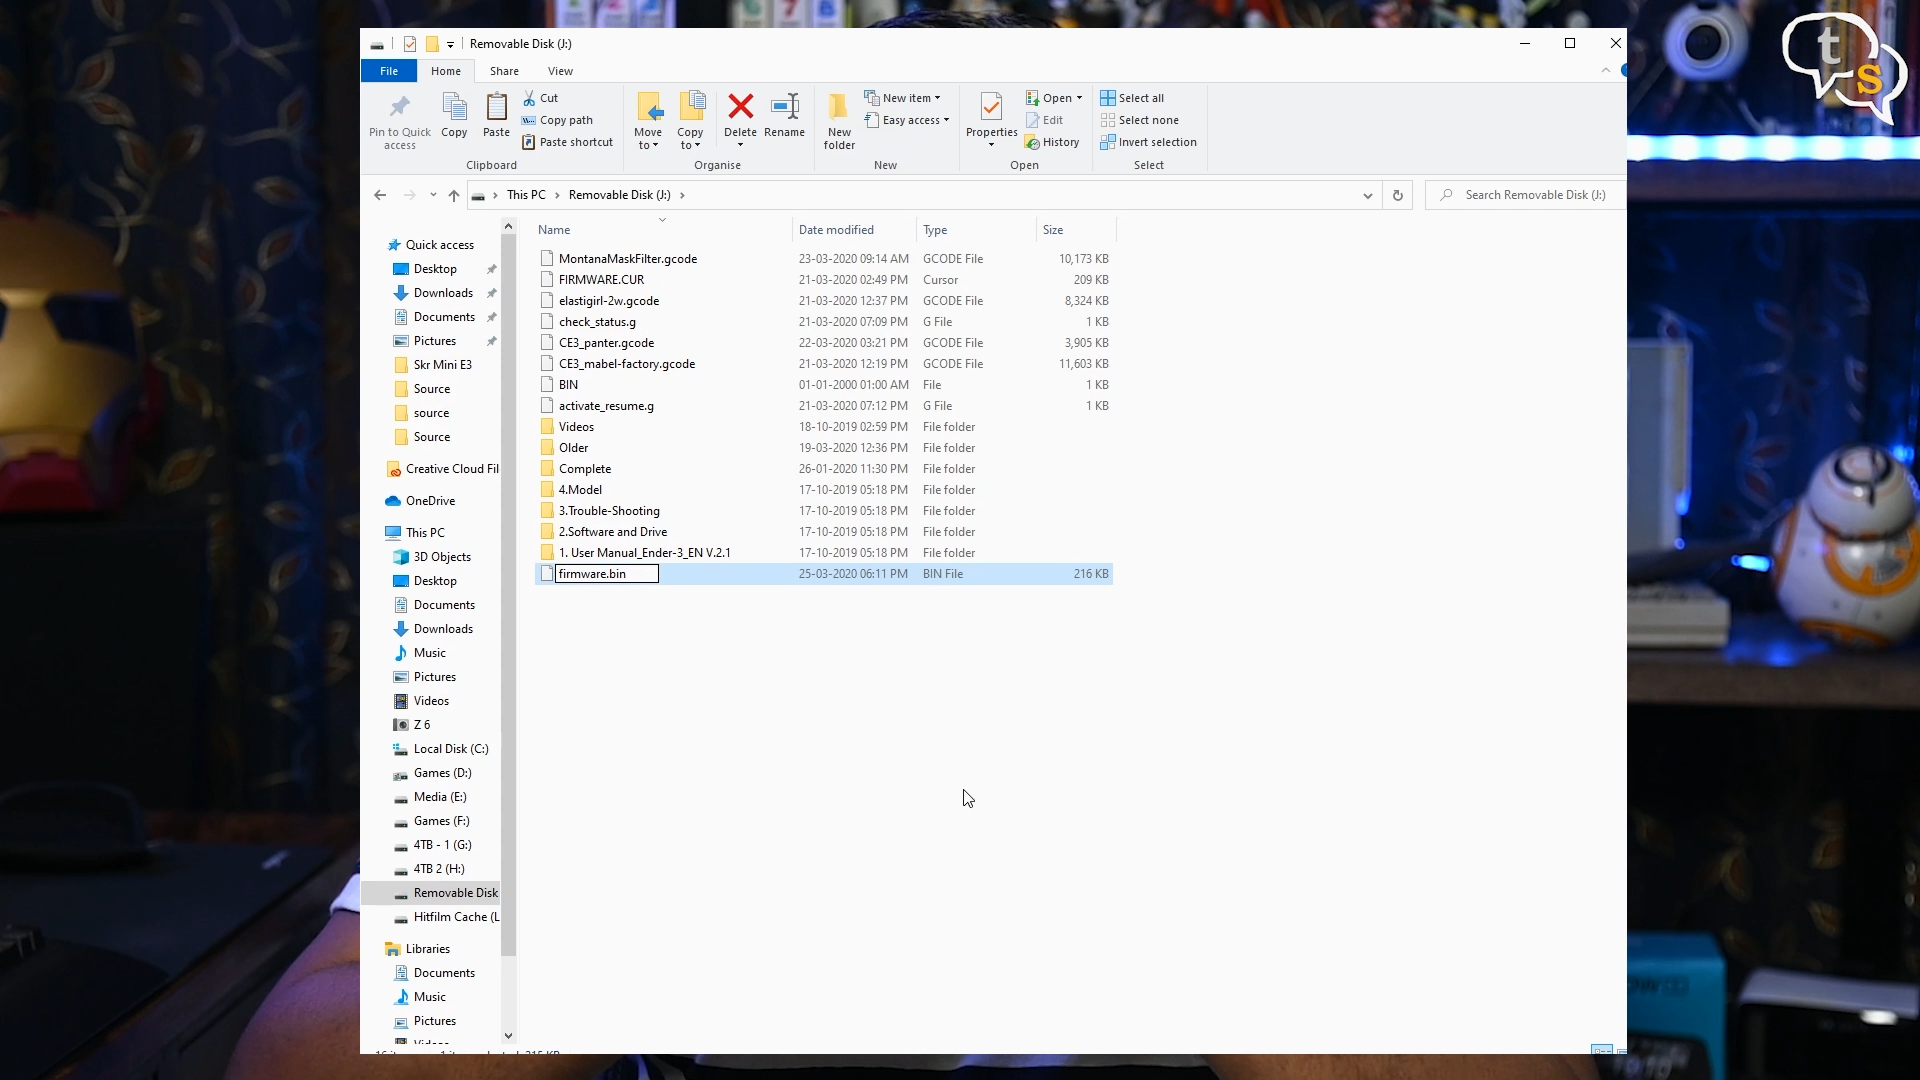Click the Properties icon
This screenshot has width=1920, height=1080.
(x=991, y=106)
